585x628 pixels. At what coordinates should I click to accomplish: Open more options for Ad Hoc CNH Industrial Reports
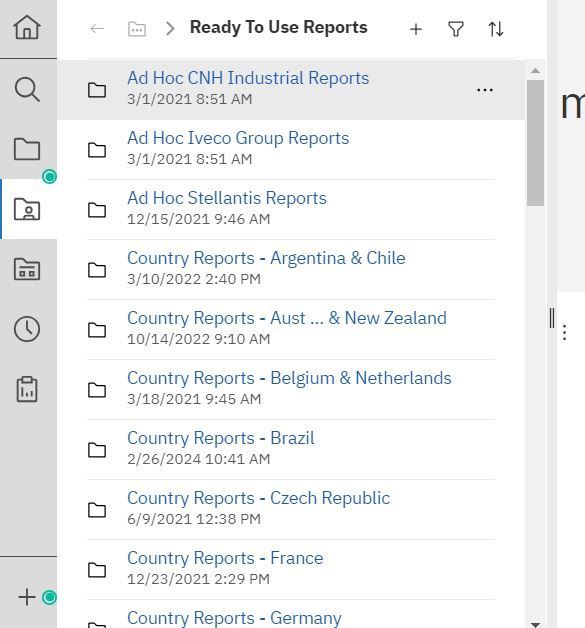point(485,90)
